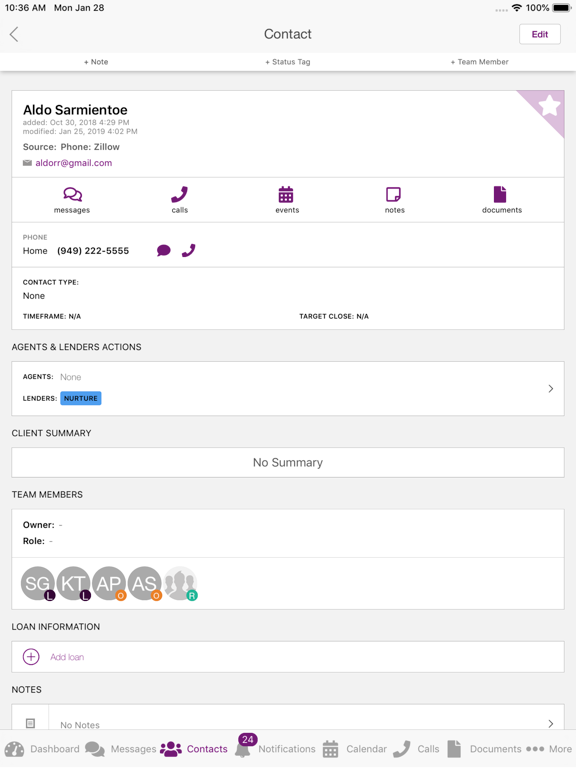
Task: Add a loan using the plus circle
Action: pyautogui.click(x=31, y=657)
